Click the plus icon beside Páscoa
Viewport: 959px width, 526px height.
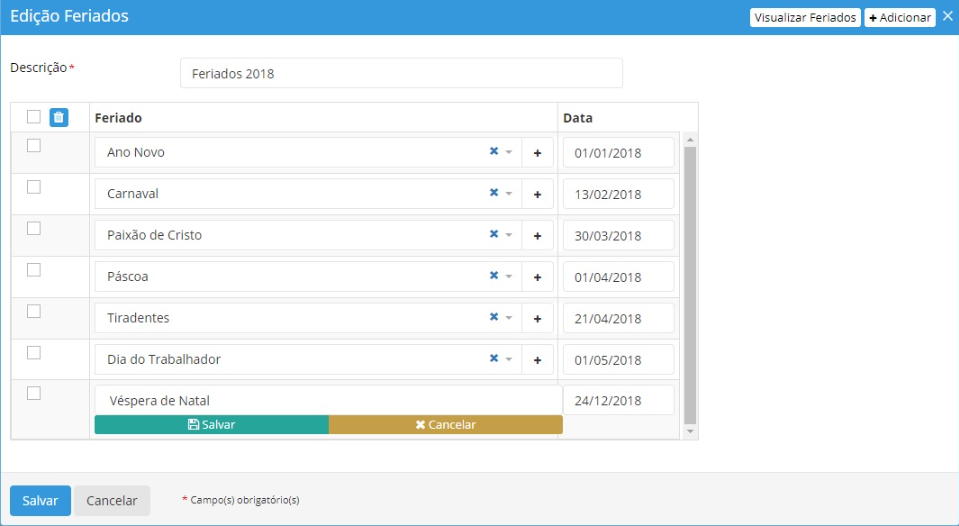pos(537,277)
